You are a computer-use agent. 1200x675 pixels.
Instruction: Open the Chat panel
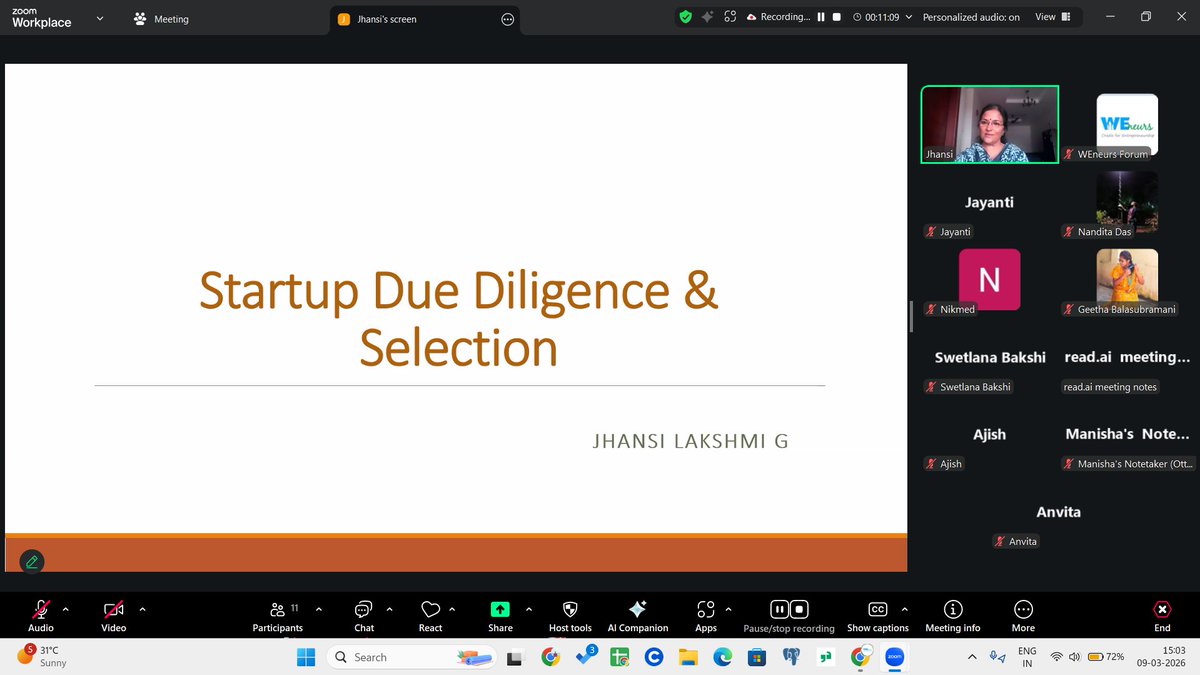click(364, 615)
